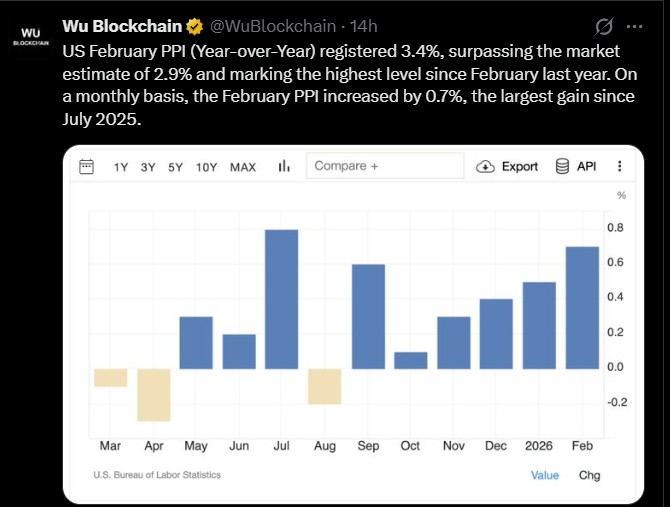Click the Export download cloud icon
The width and height of the screenshot is (670, 507).
tap(486, 166)
